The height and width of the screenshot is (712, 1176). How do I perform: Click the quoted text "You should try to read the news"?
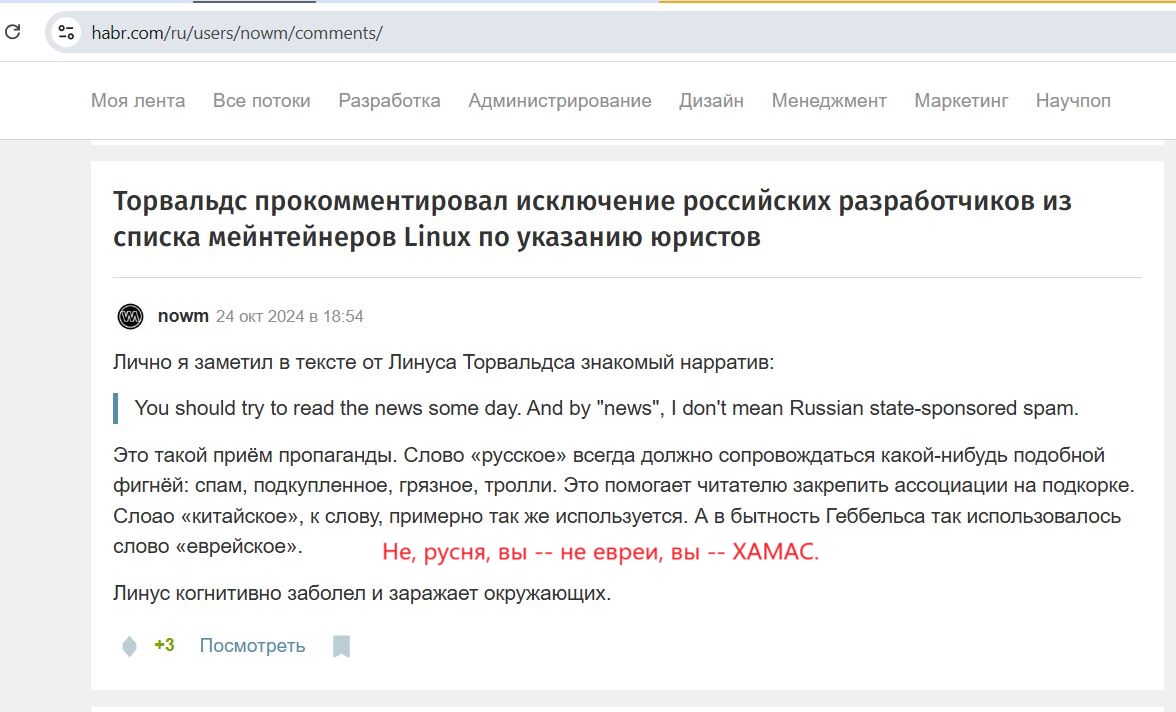(606, 408)
